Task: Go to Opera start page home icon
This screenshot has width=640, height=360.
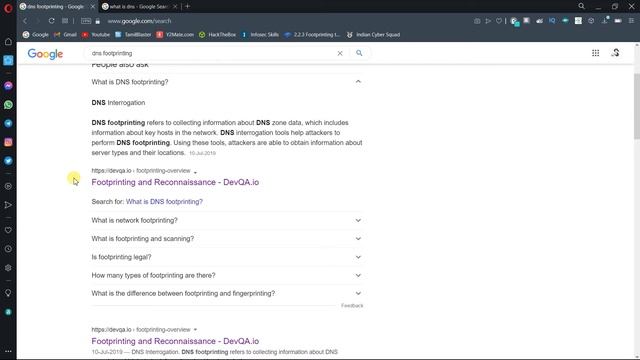Action: 8,41
